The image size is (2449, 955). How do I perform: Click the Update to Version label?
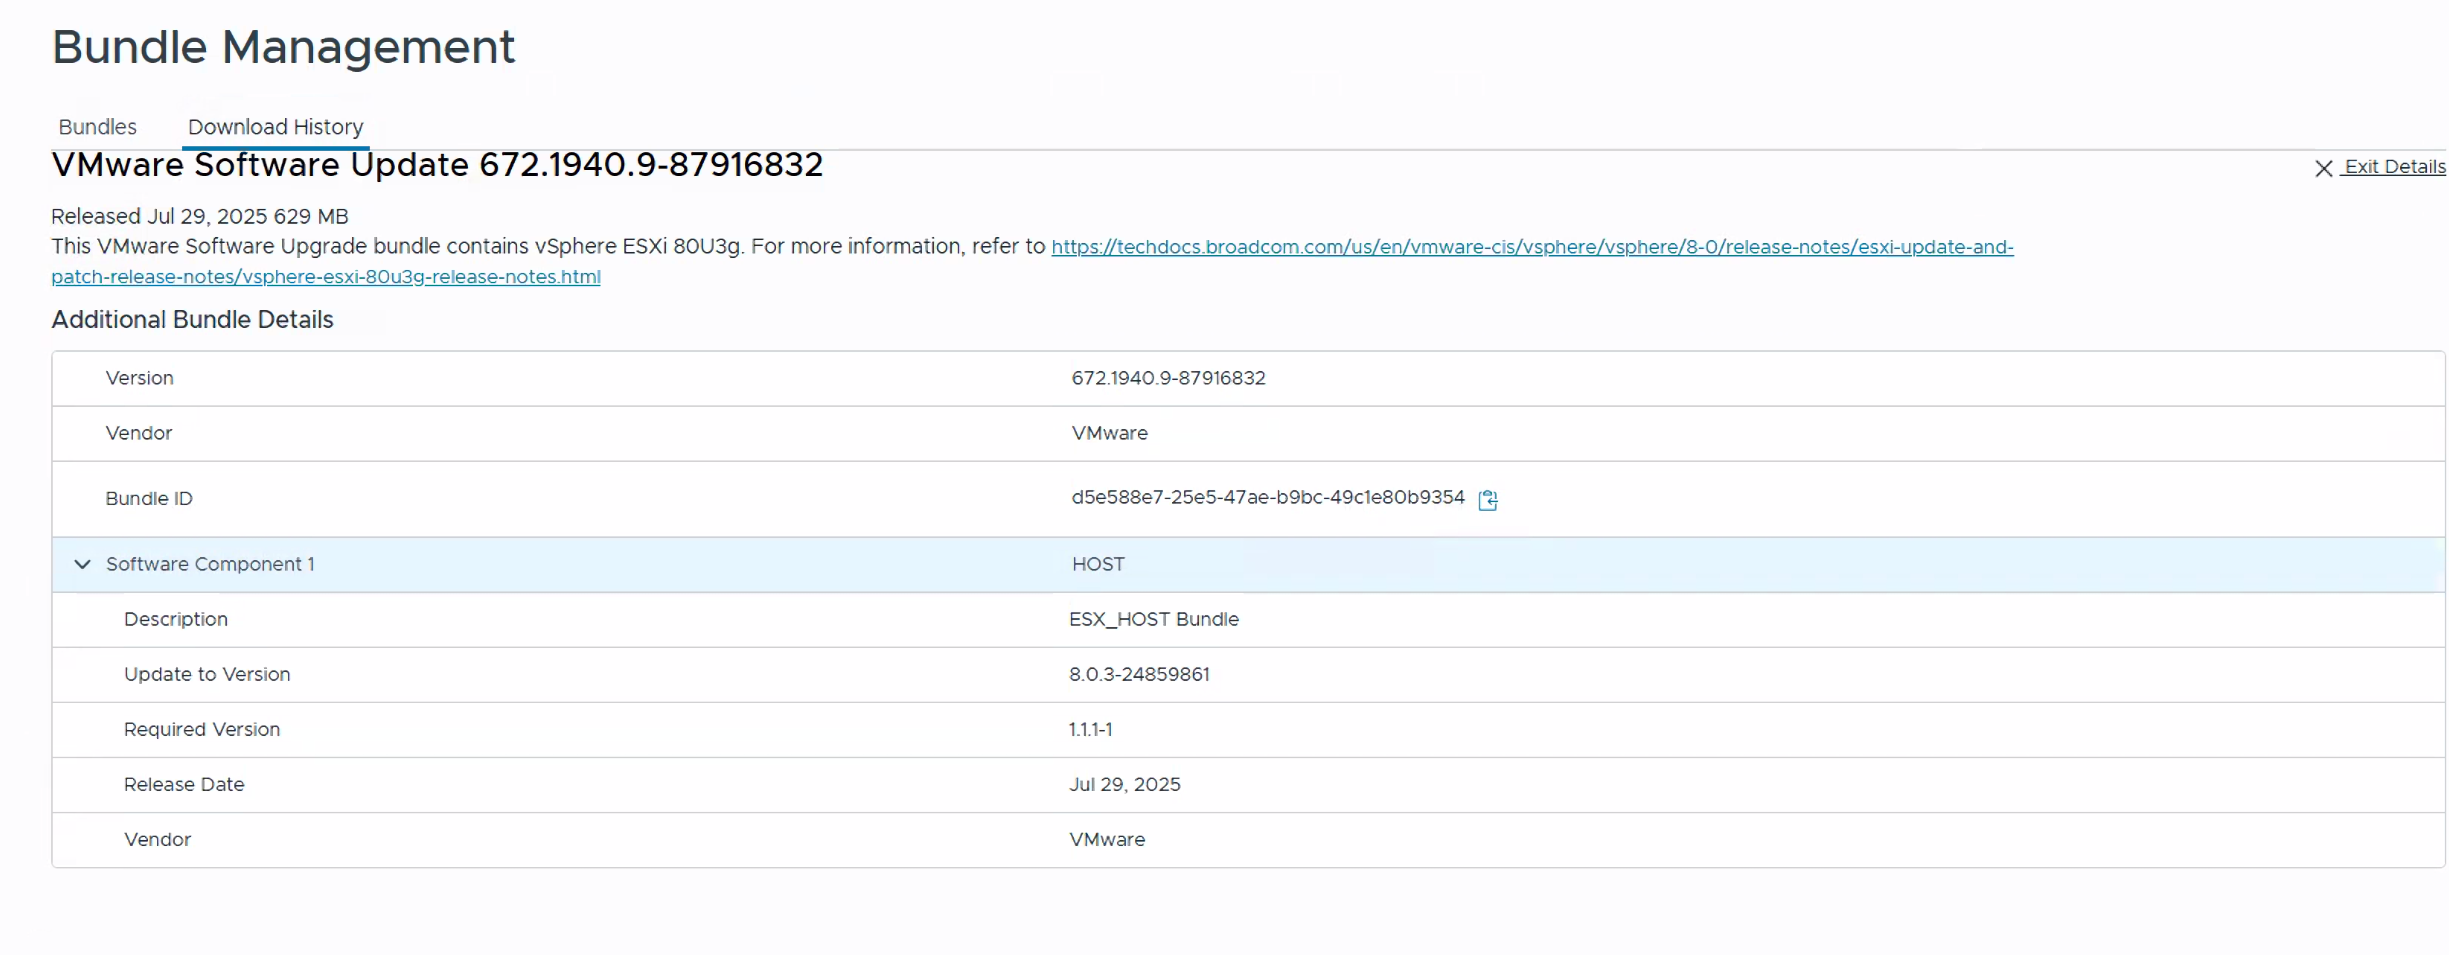pyautogui.click(x=207, y=674)
